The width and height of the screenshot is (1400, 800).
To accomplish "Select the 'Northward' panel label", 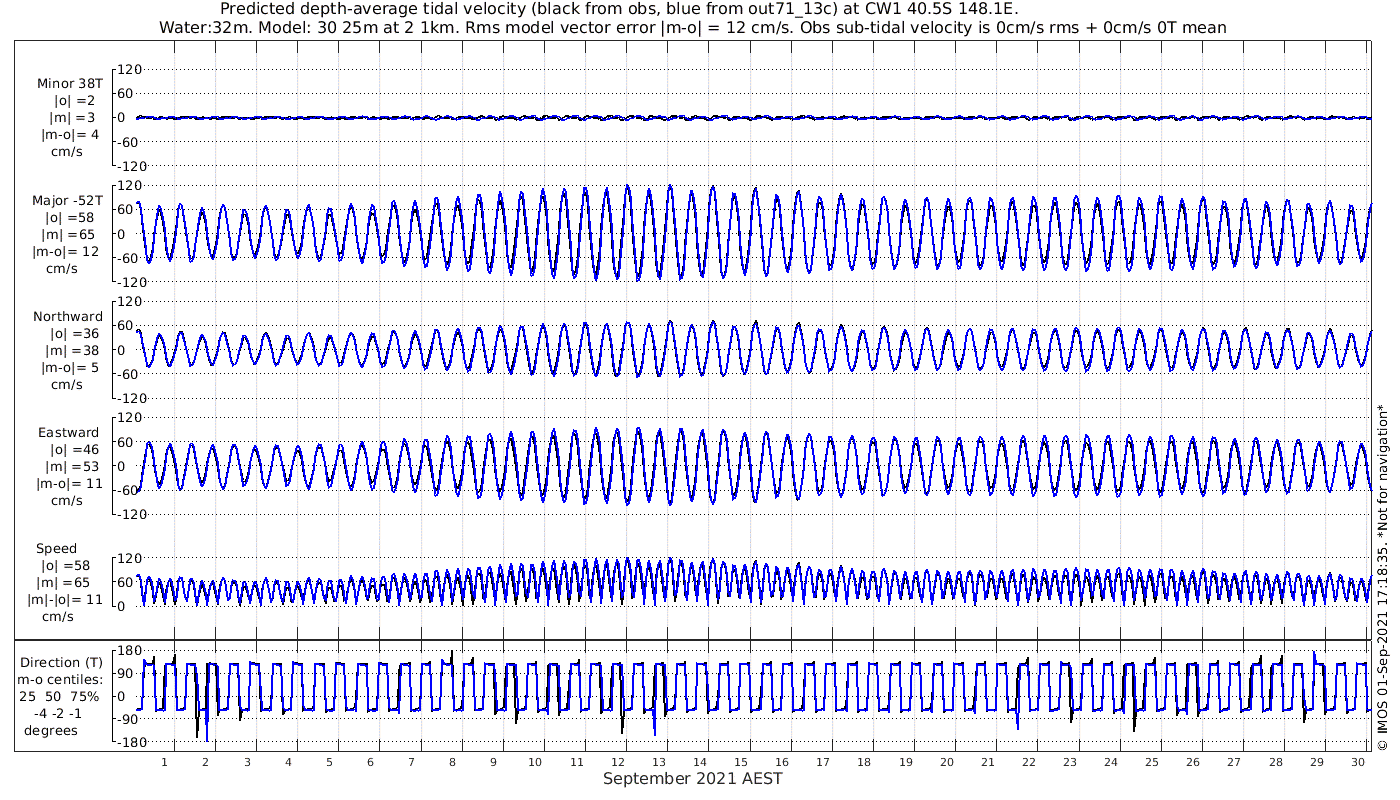I will pyautogui.click(x=68, y=317).
